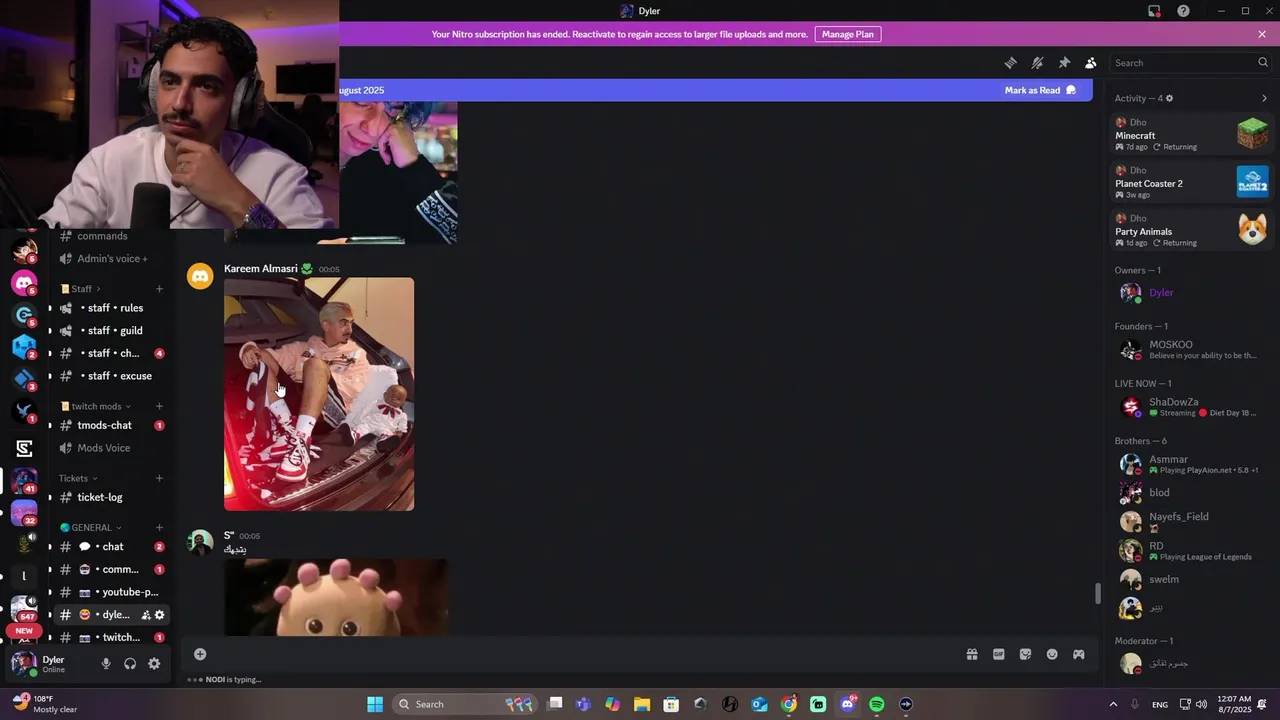
Task: Open Planet Coaster 2 activity card
Action: pyautogui.click(x=1191, y=182)
